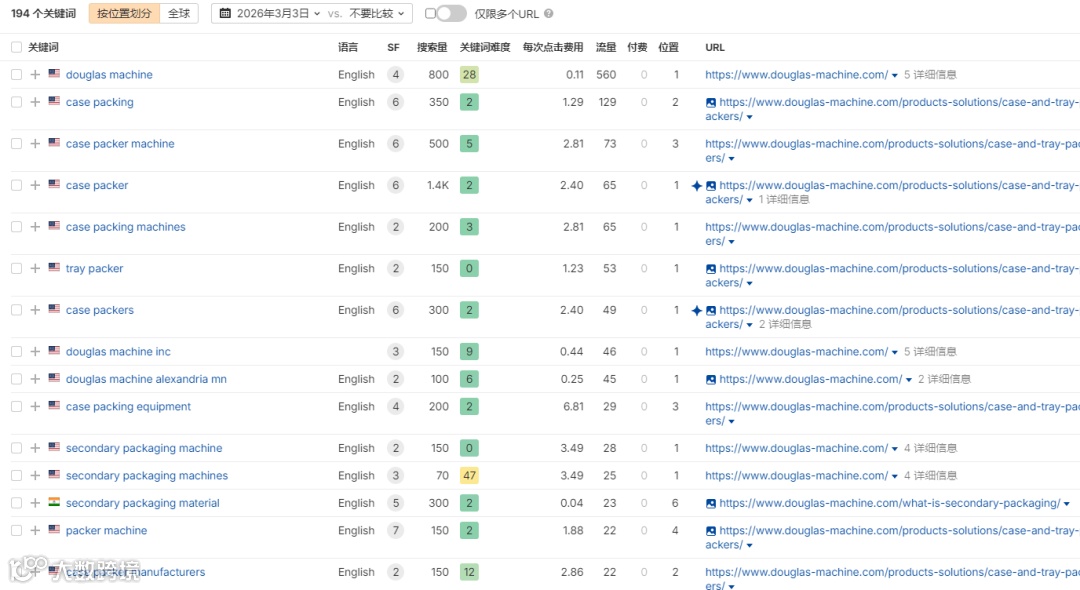
Task: Click image icon in case packer URL
Action: click(711, 186)
